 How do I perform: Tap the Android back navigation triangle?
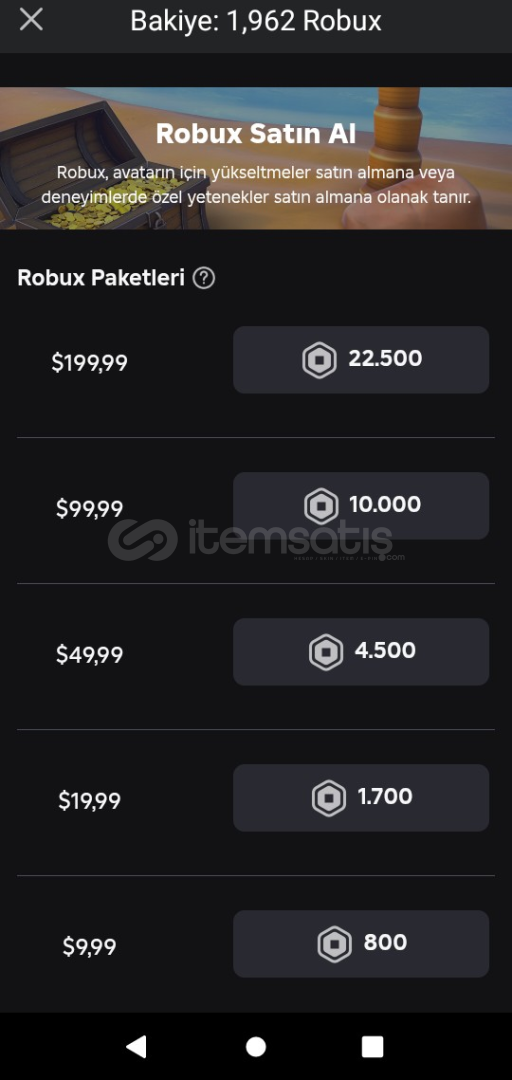coord(136,1046)
